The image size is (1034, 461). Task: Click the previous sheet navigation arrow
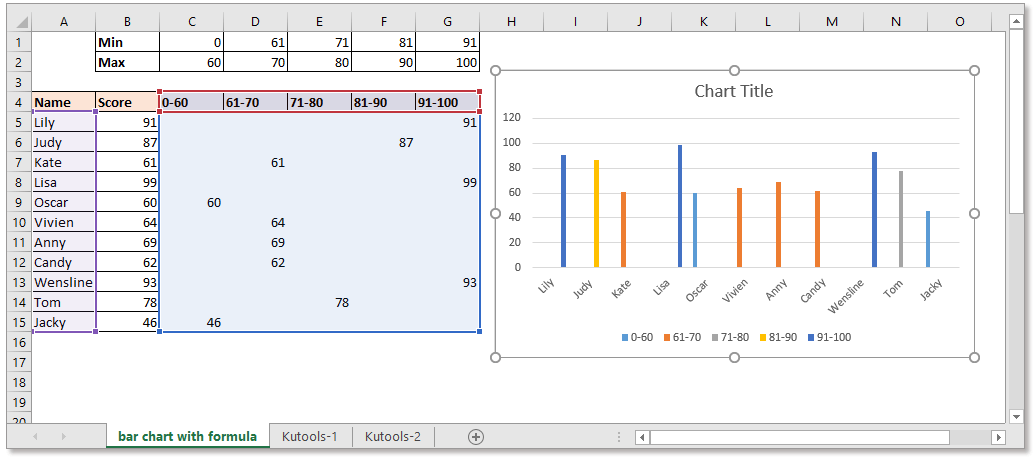[37, 437]
